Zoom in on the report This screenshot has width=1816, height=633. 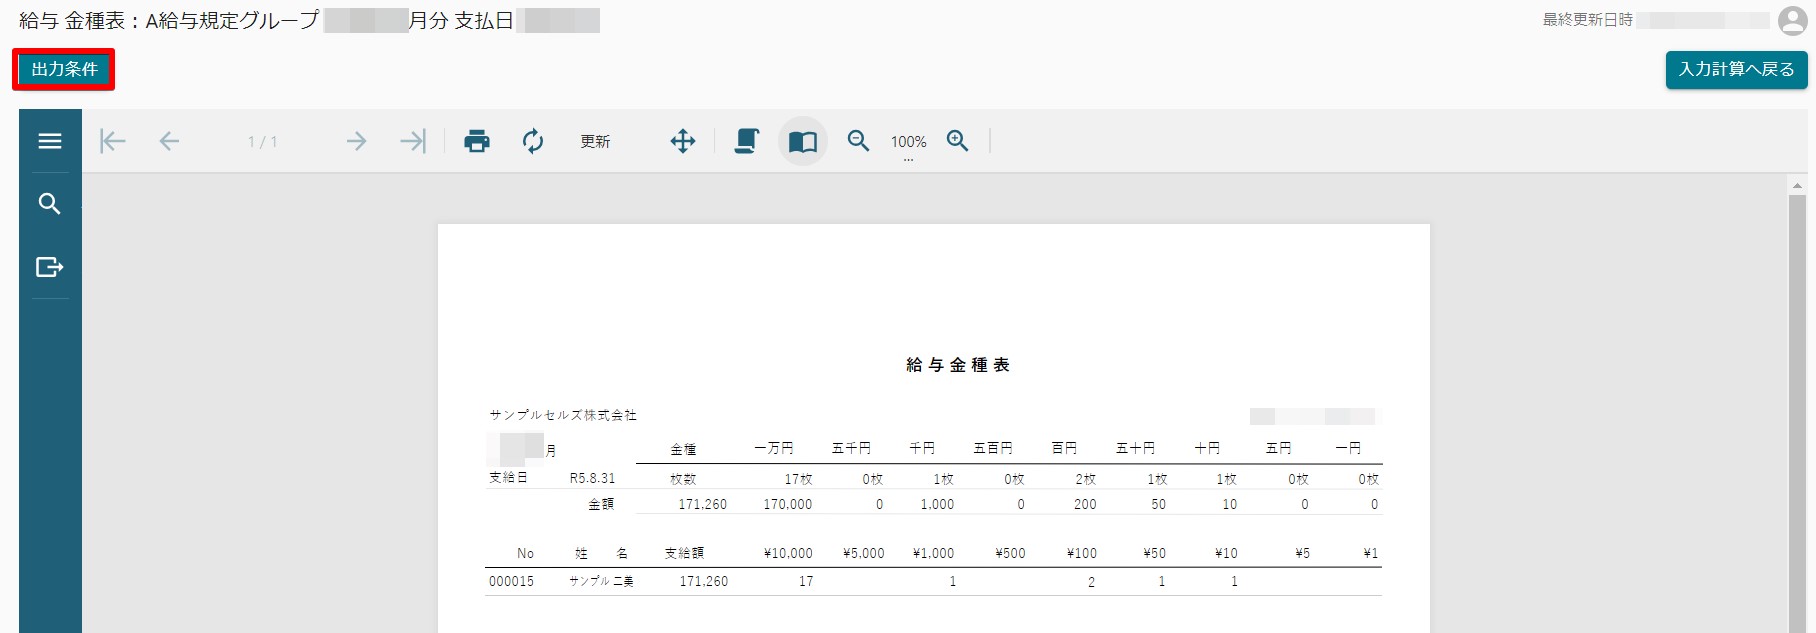click(958, 141)
